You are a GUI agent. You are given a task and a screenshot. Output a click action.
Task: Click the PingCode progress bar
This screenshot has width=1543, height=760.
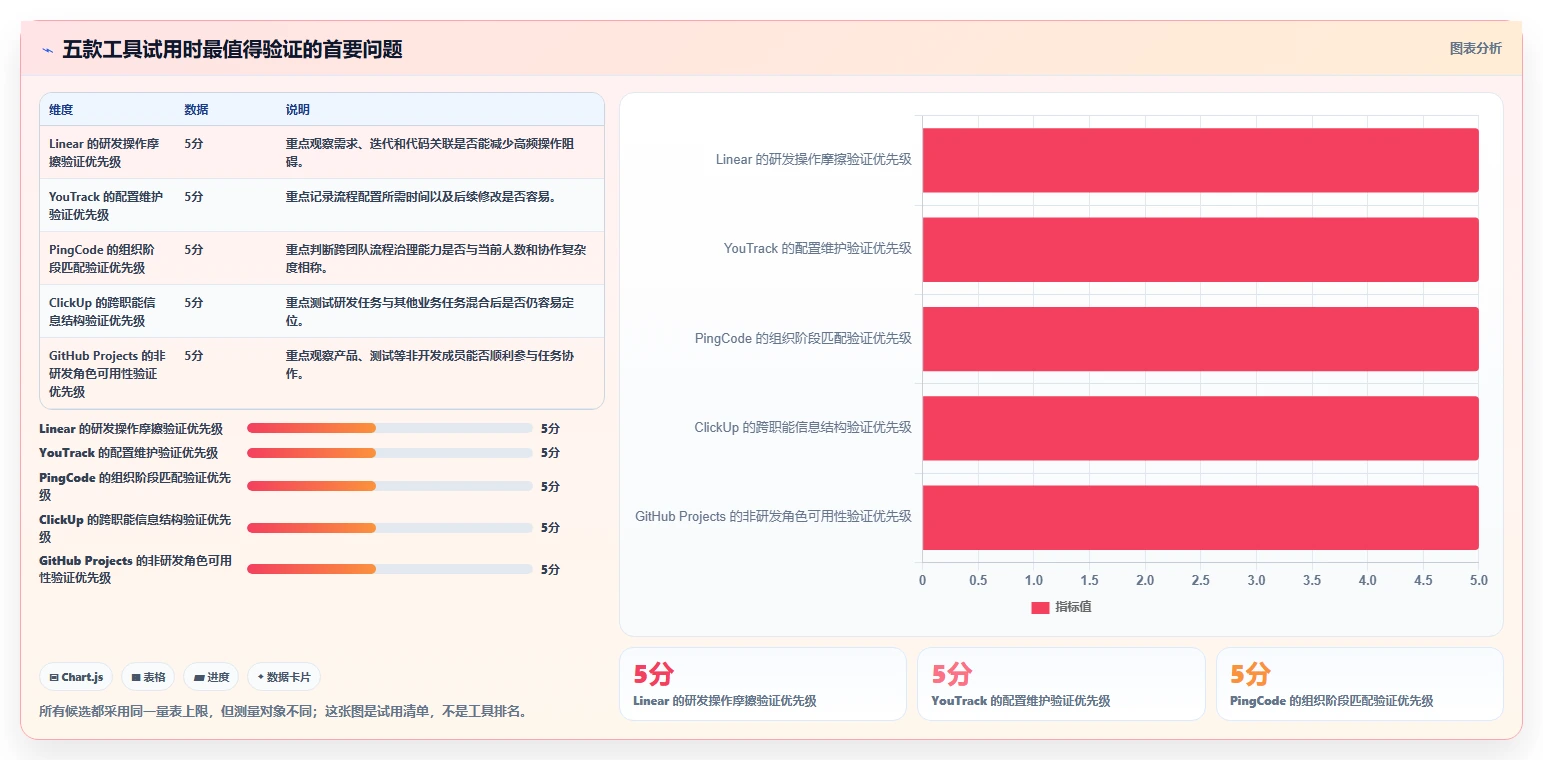coord(389,486)
